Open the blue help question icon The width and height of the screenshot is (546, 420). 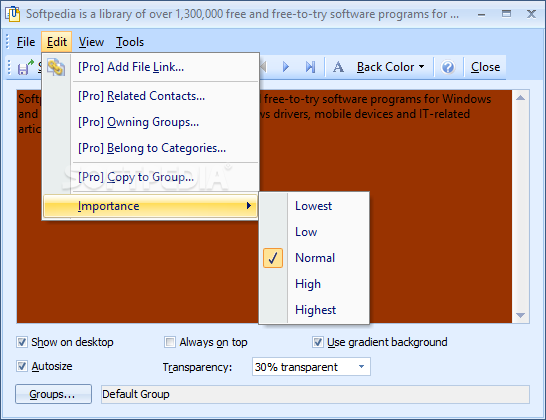[x=448, y=67]
